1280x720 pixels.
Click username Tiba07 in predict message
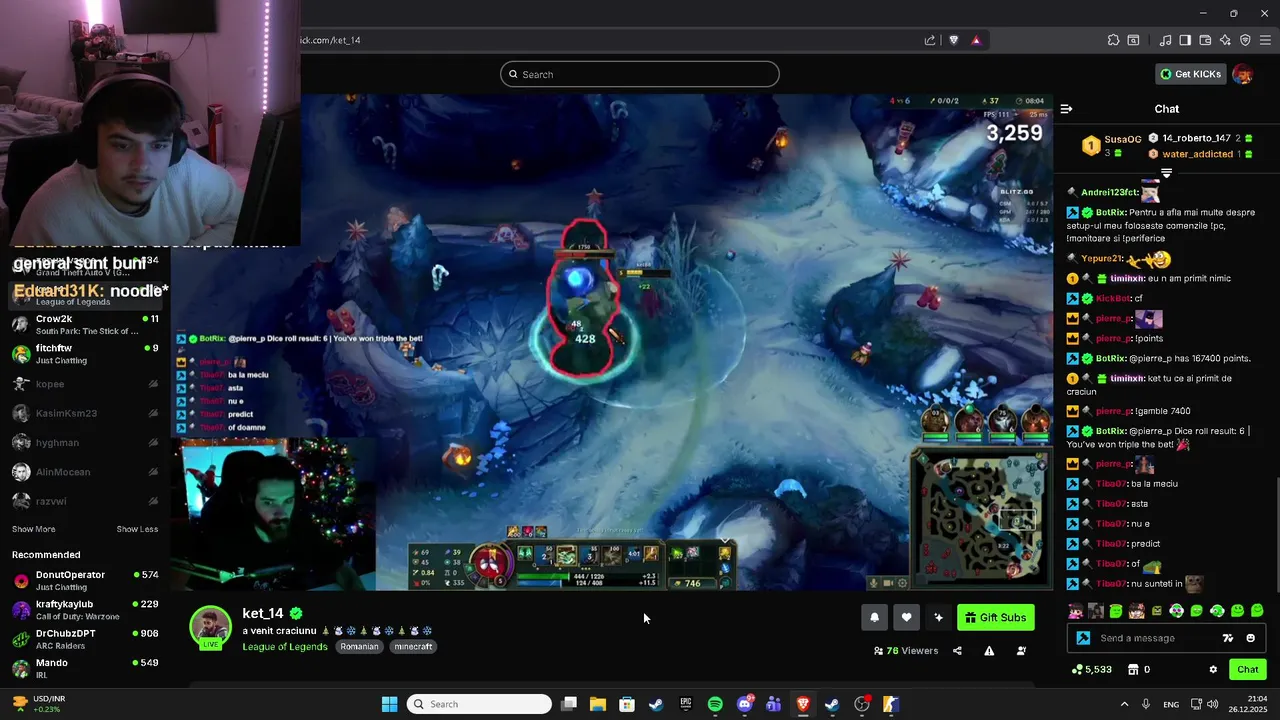point(1112,544)
